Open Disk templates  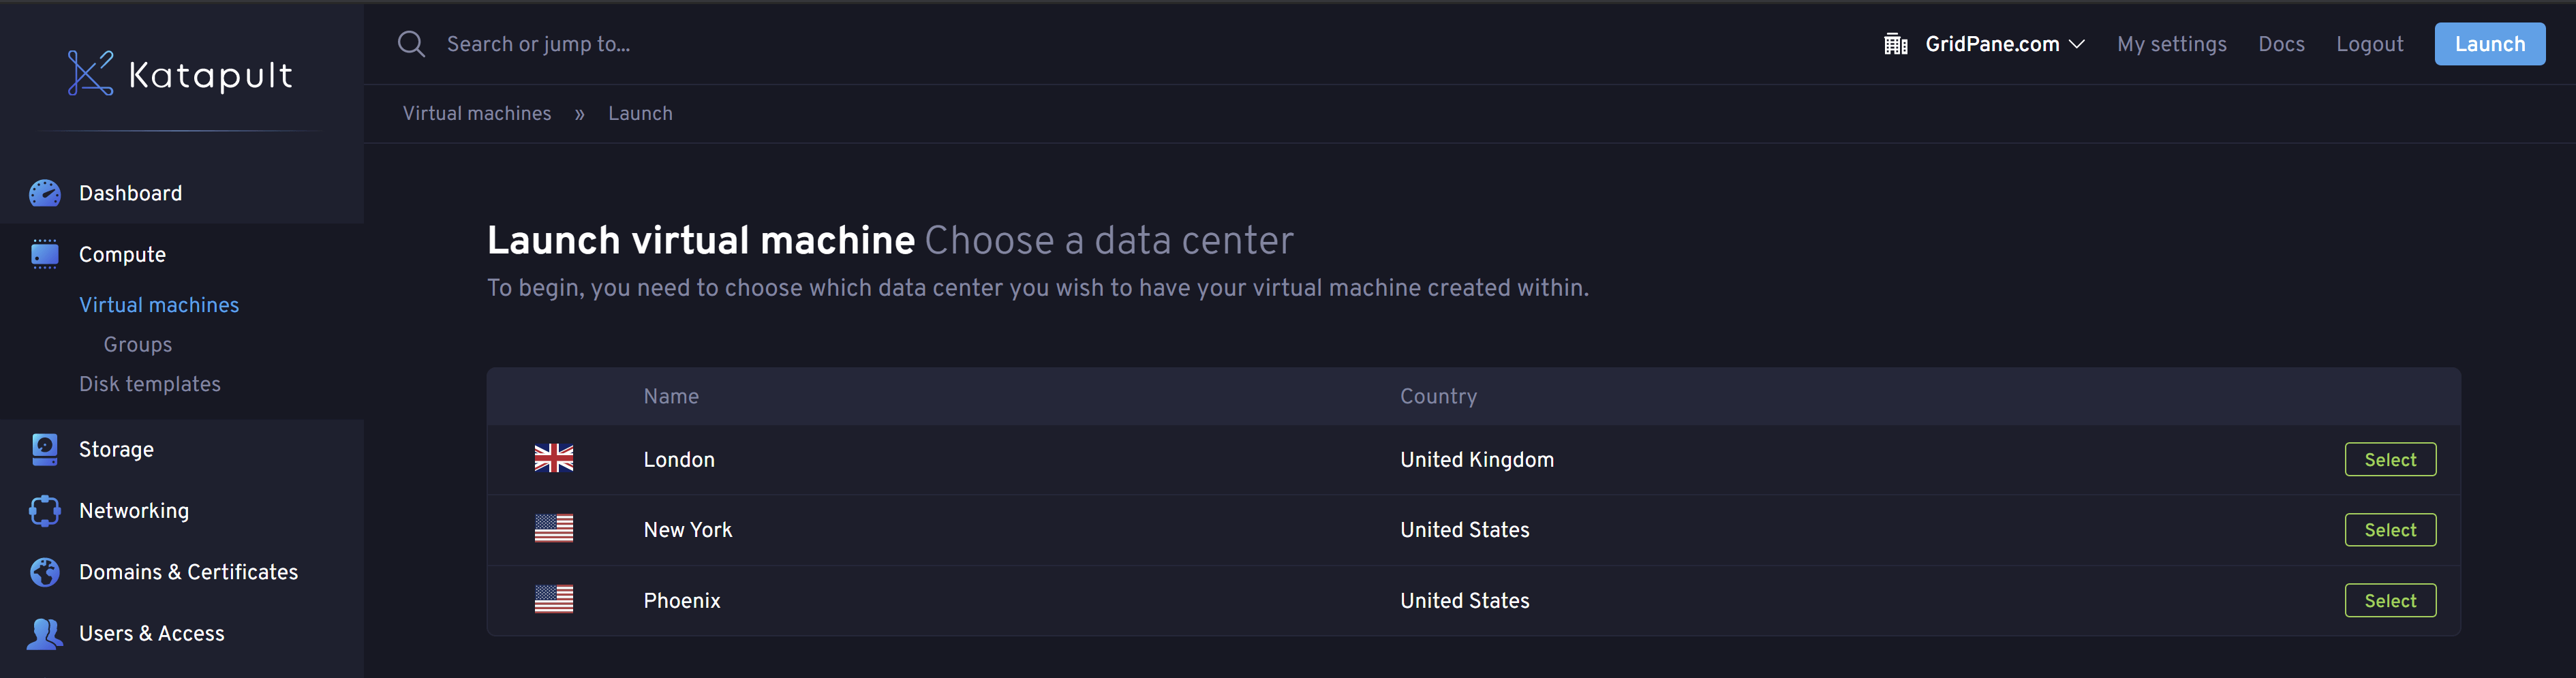point(150,384)
